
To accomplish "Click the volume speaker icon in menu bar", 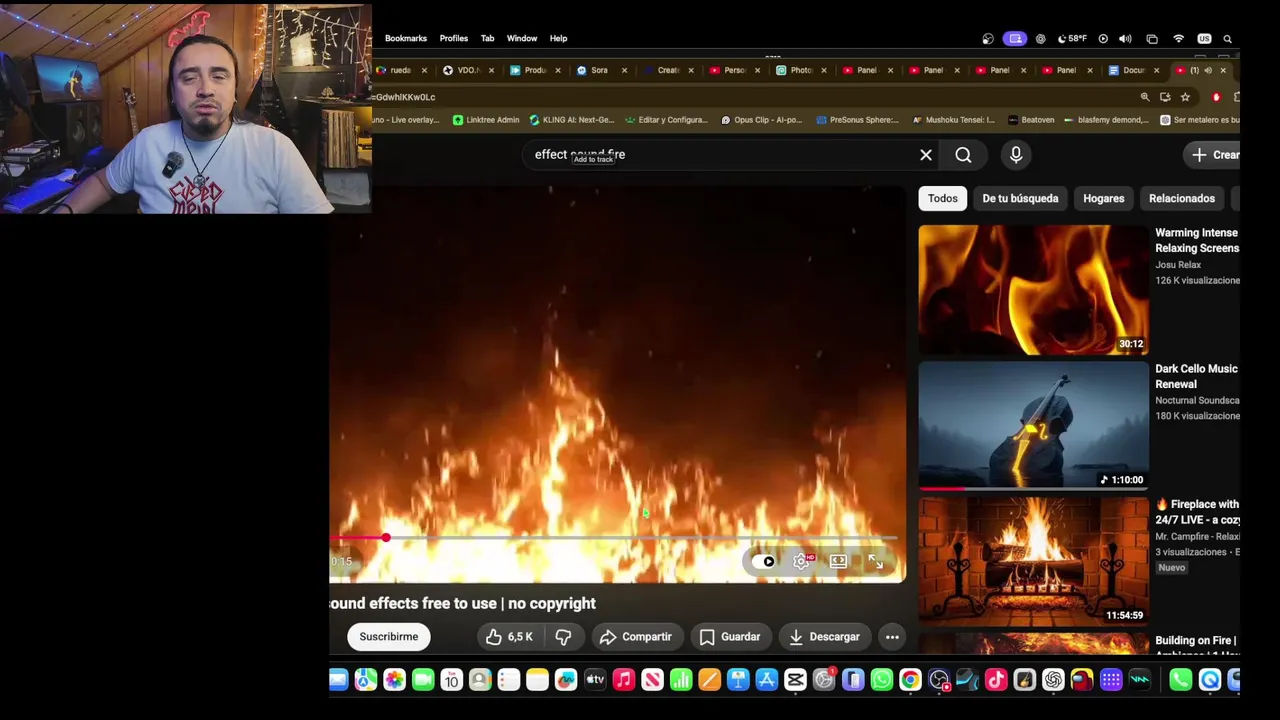I will click(1125, 39).
